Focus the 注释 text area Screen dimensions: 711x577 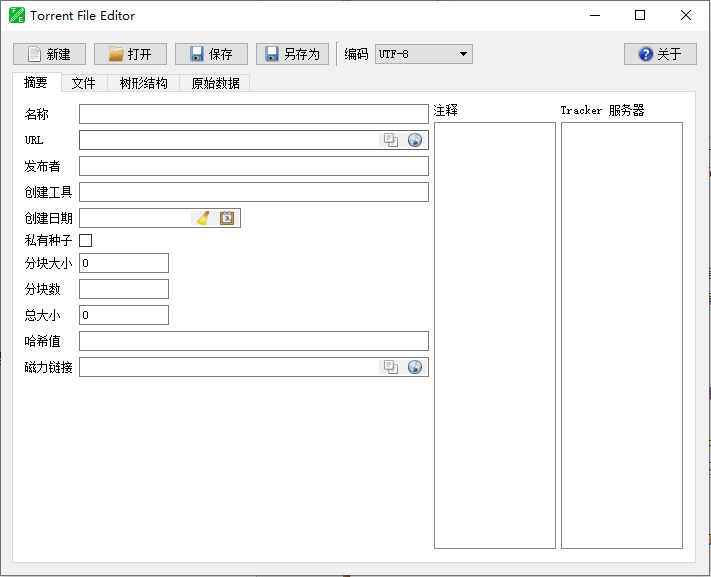pyautogui.click(x=494, y=335)
